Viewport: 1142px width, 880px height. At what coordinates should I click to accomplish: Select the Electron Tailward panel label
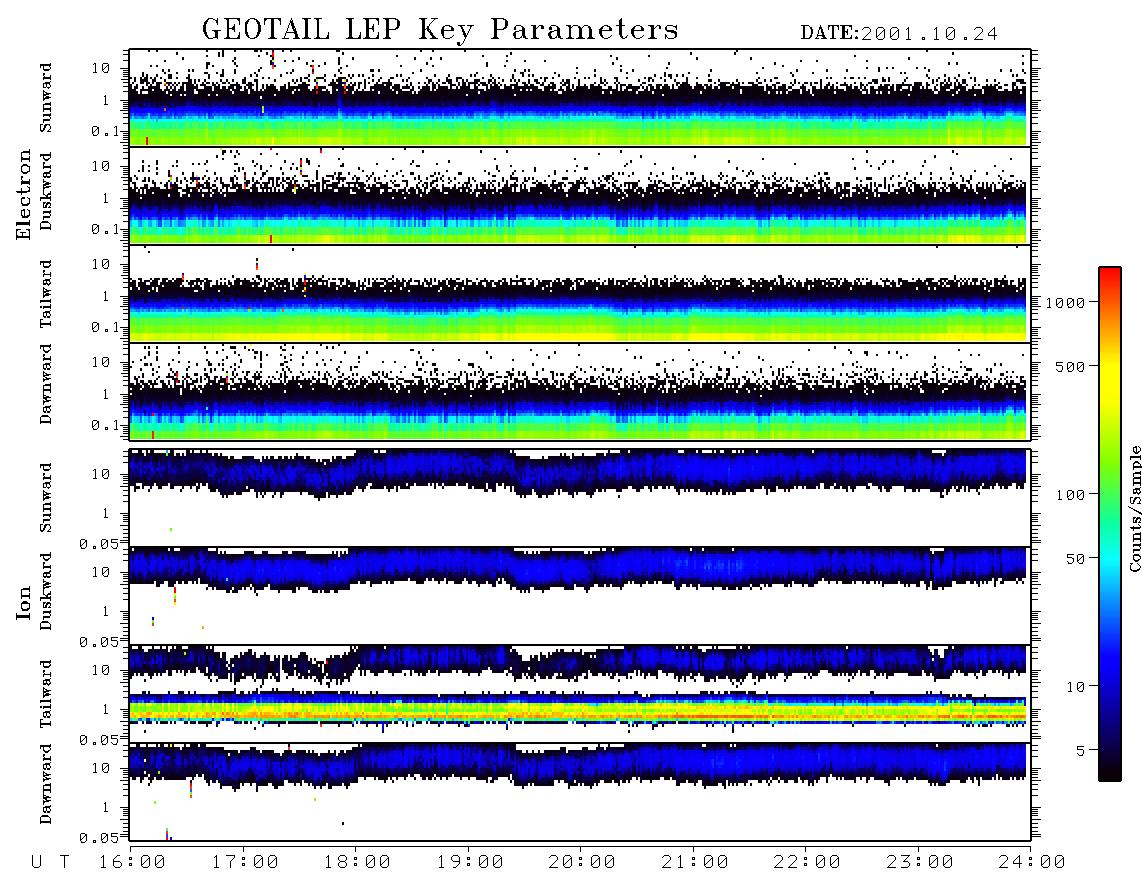pos(46,294)
